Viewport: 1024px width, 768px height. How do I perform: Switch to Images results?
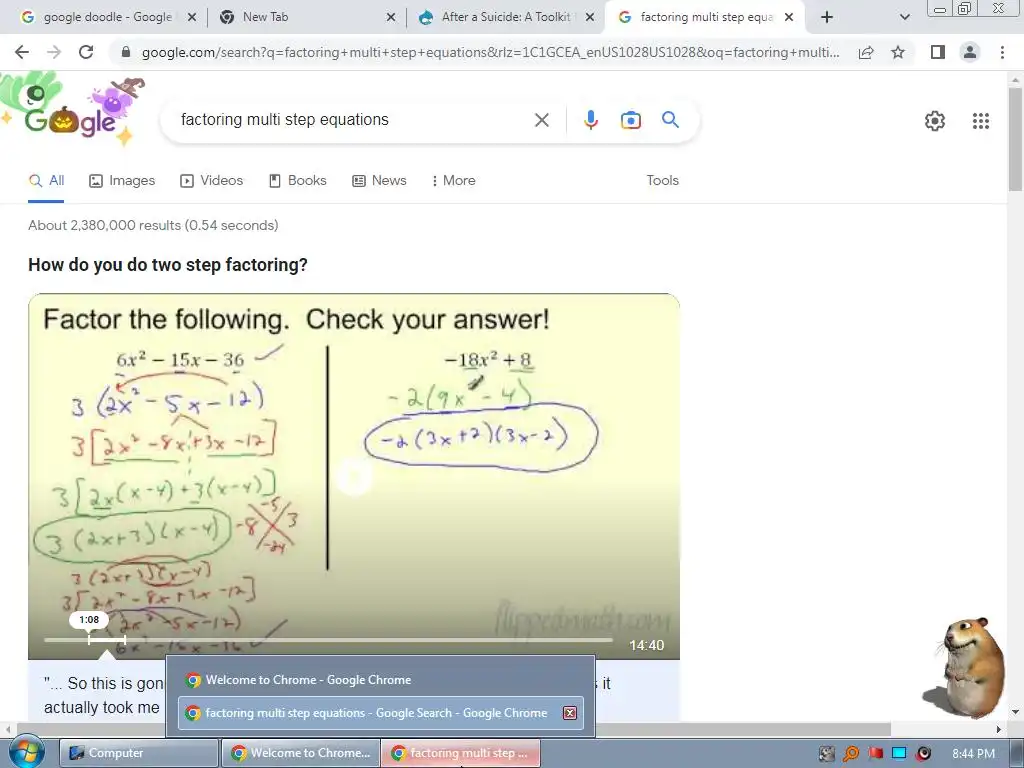(122, 181)
